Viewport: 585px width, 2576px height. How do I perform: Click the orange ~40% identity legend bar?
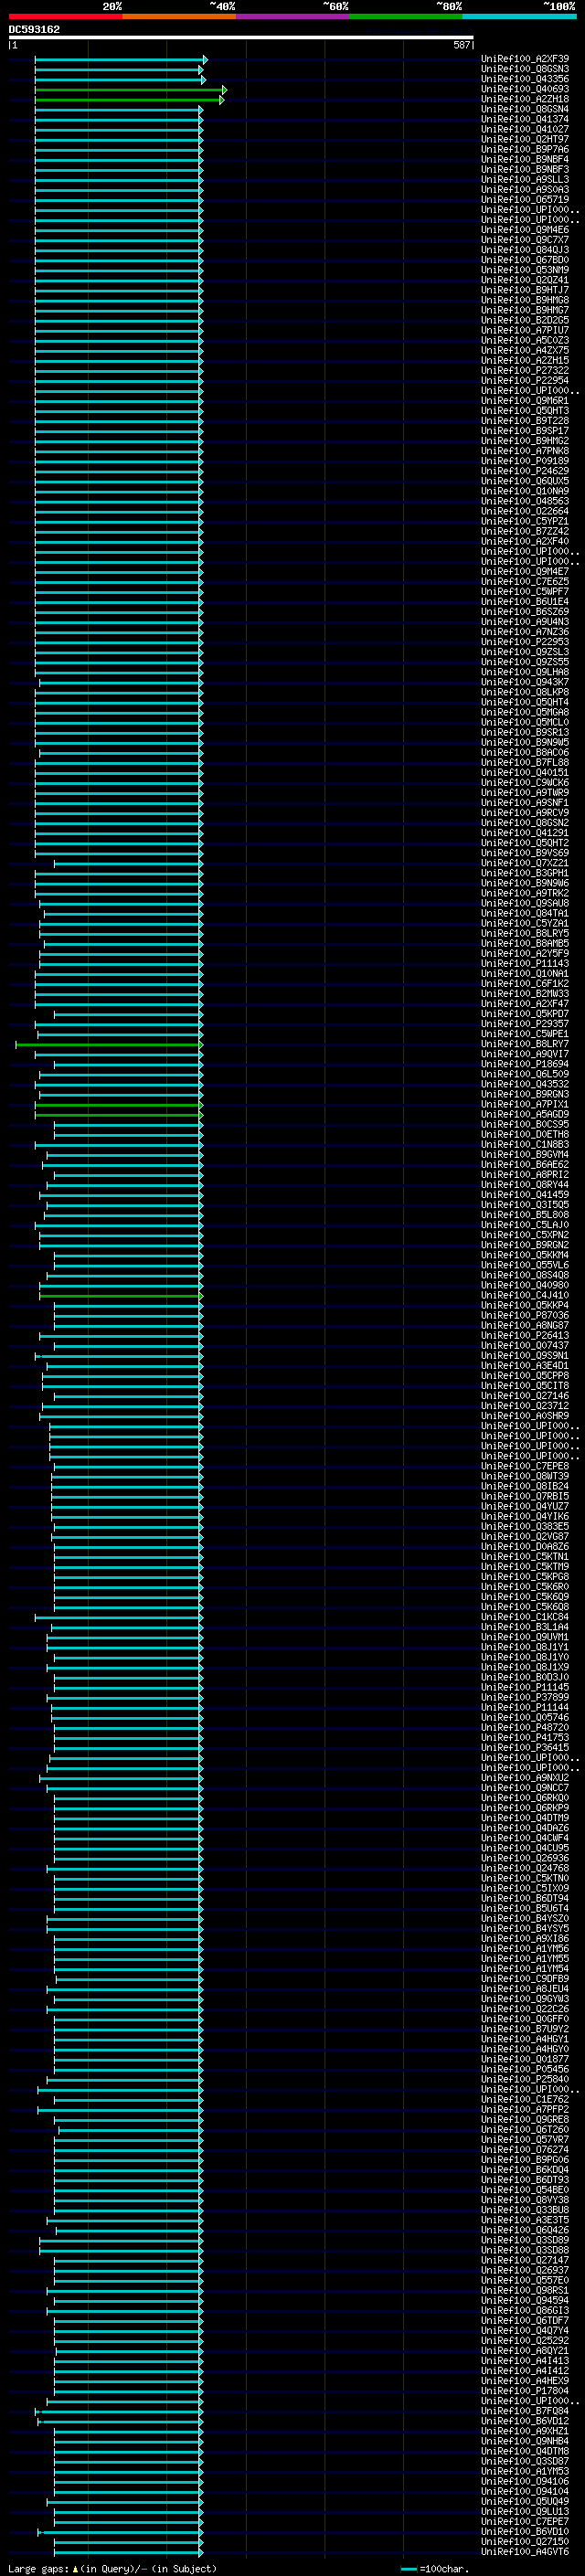tap(179, 16)
